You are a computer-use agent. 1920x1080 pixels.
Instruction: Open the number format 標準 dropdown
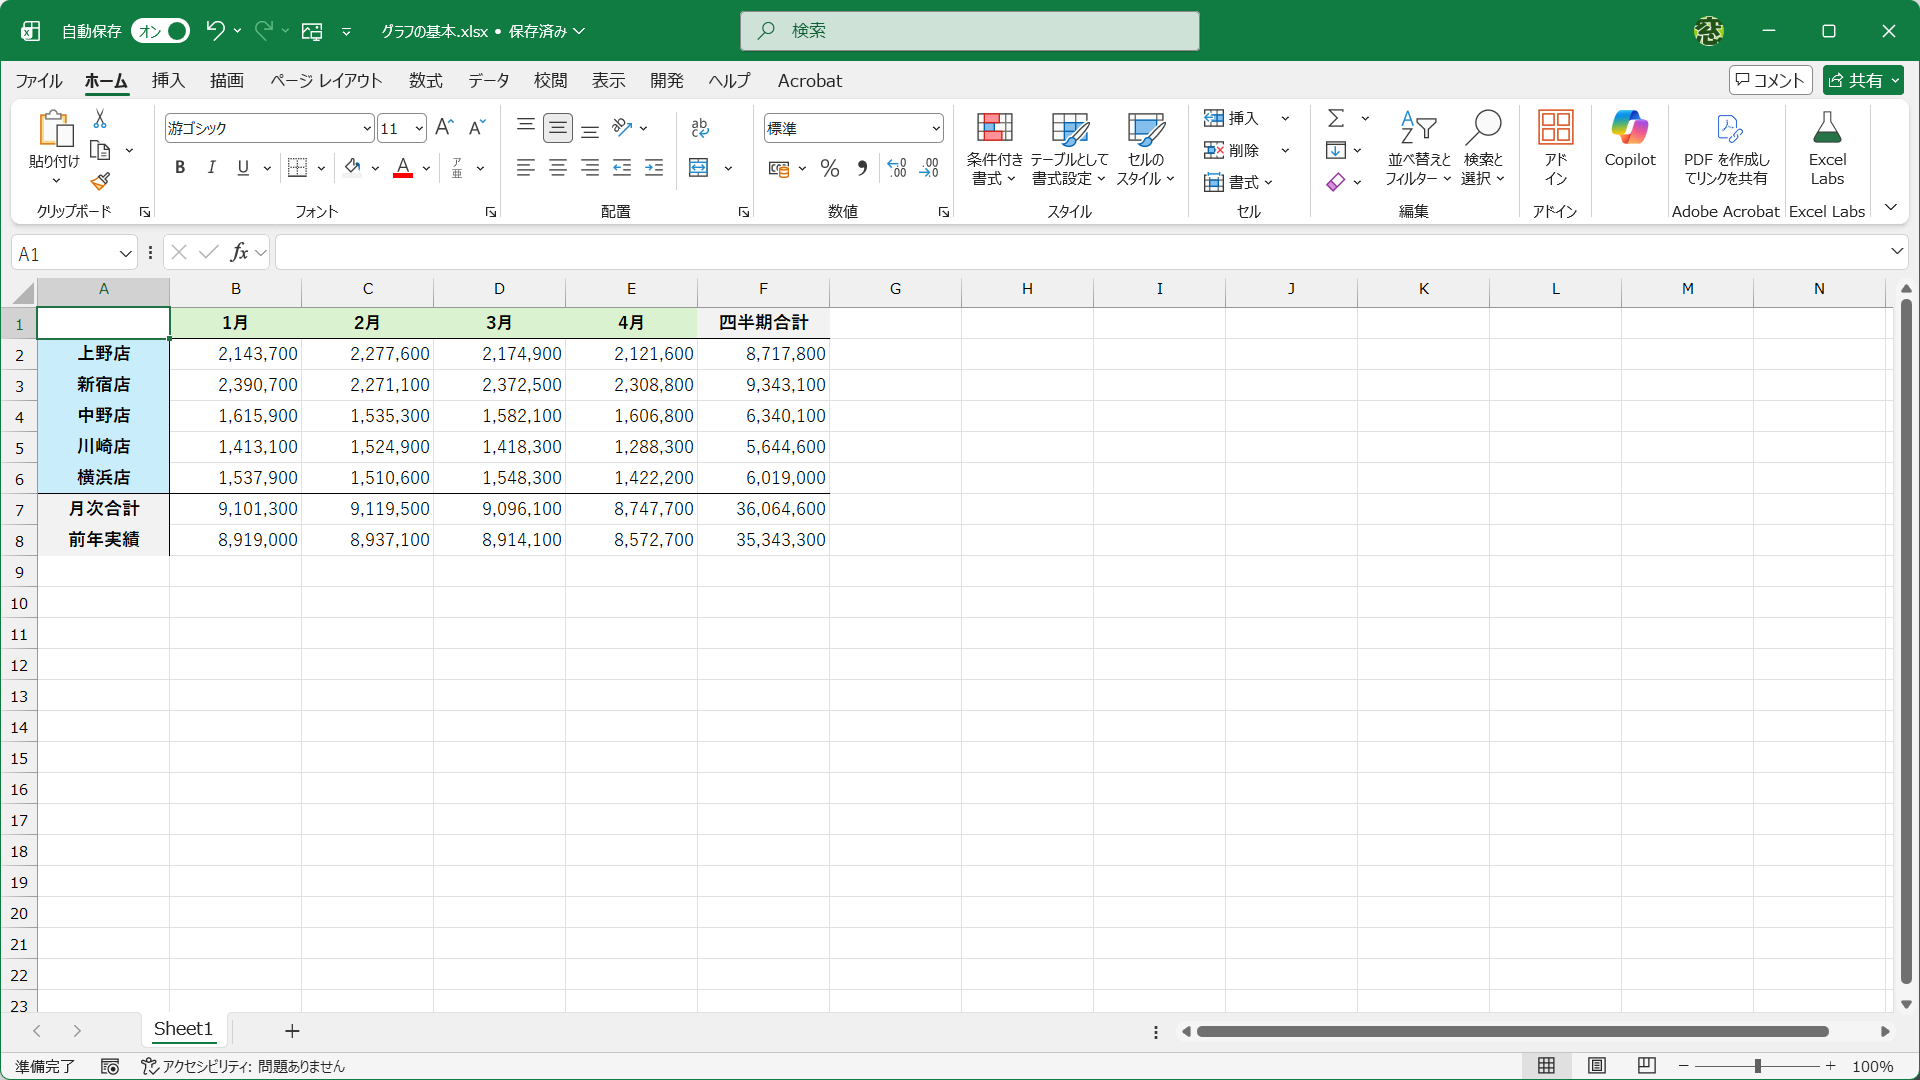(935, 128)
